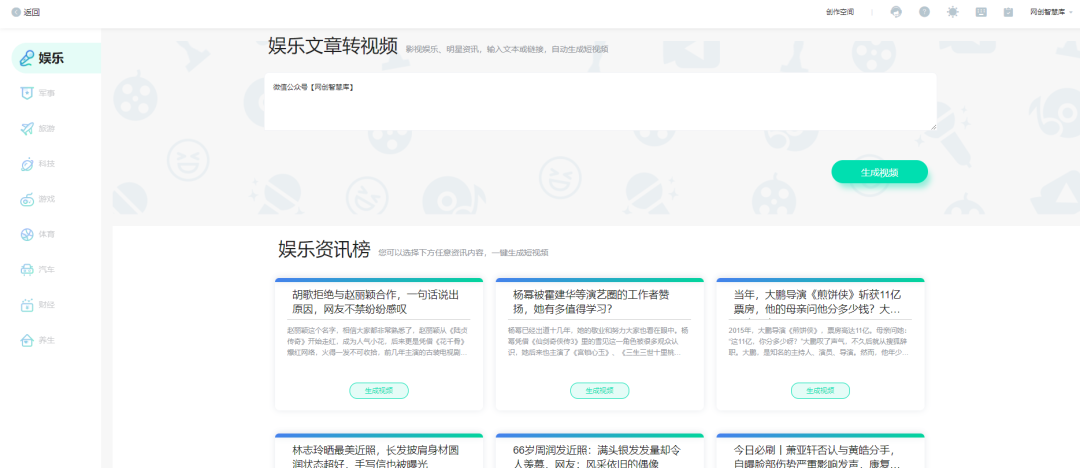Click the keyboard icon in top bar

(x=980, y=12)
